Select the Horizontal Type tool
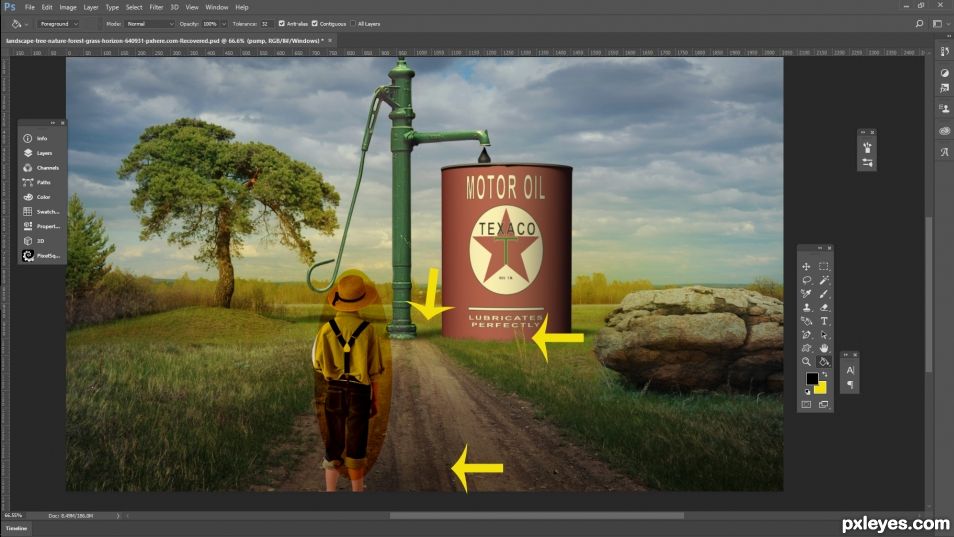Image resolution: width=954 pixels, height=537 pixels. coord(824,321)
